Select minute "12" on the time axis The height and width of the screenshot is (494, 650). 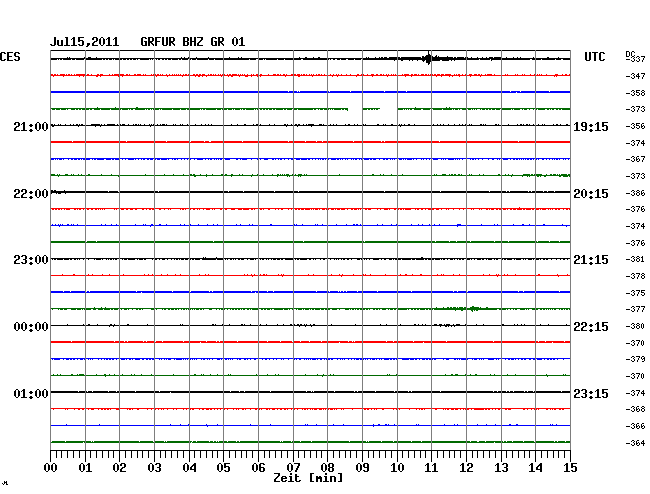coord(466,467)
